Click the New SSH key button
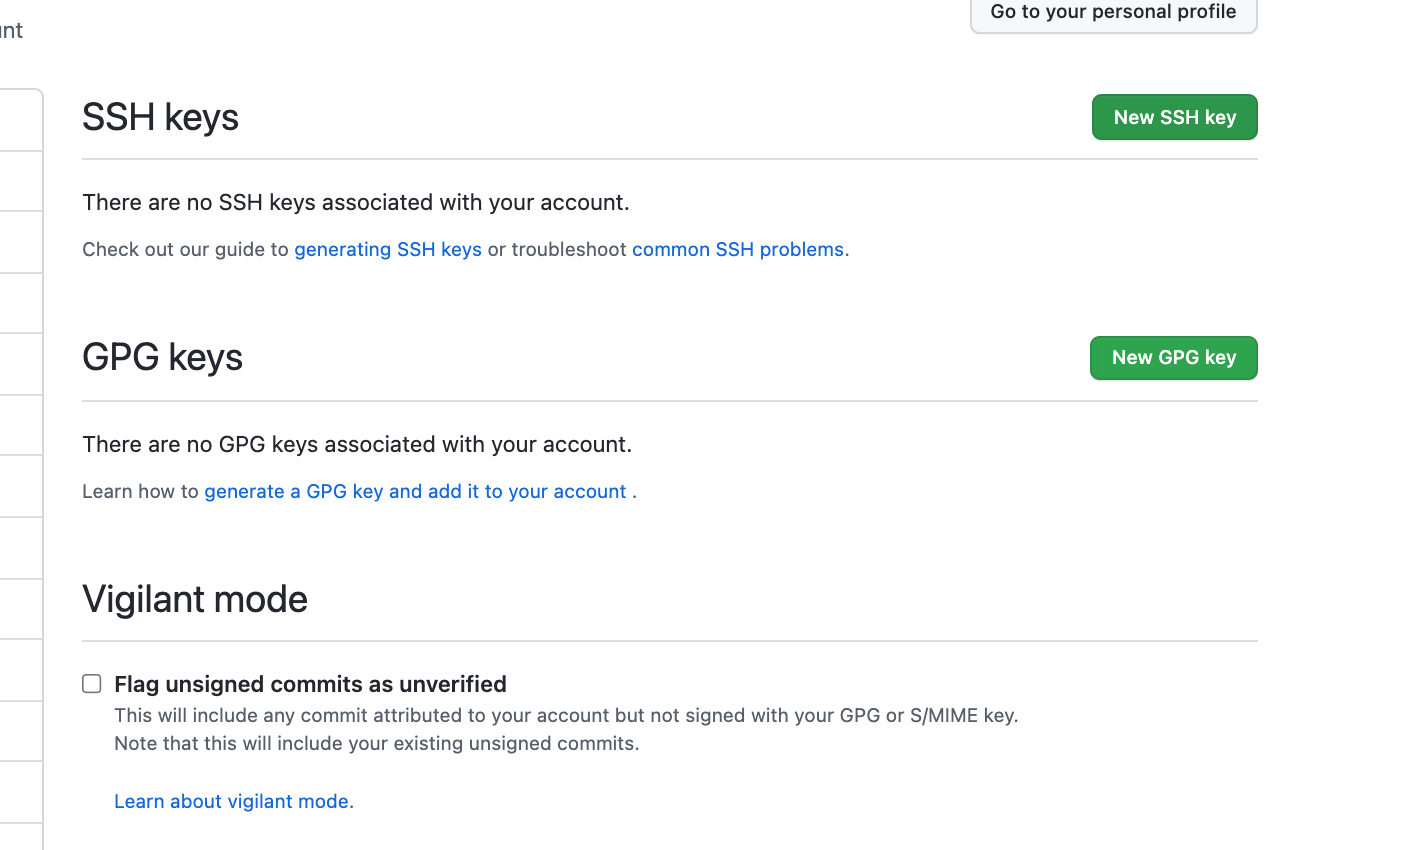This screenshot has height=850, width=1408. click(1174, 117)
